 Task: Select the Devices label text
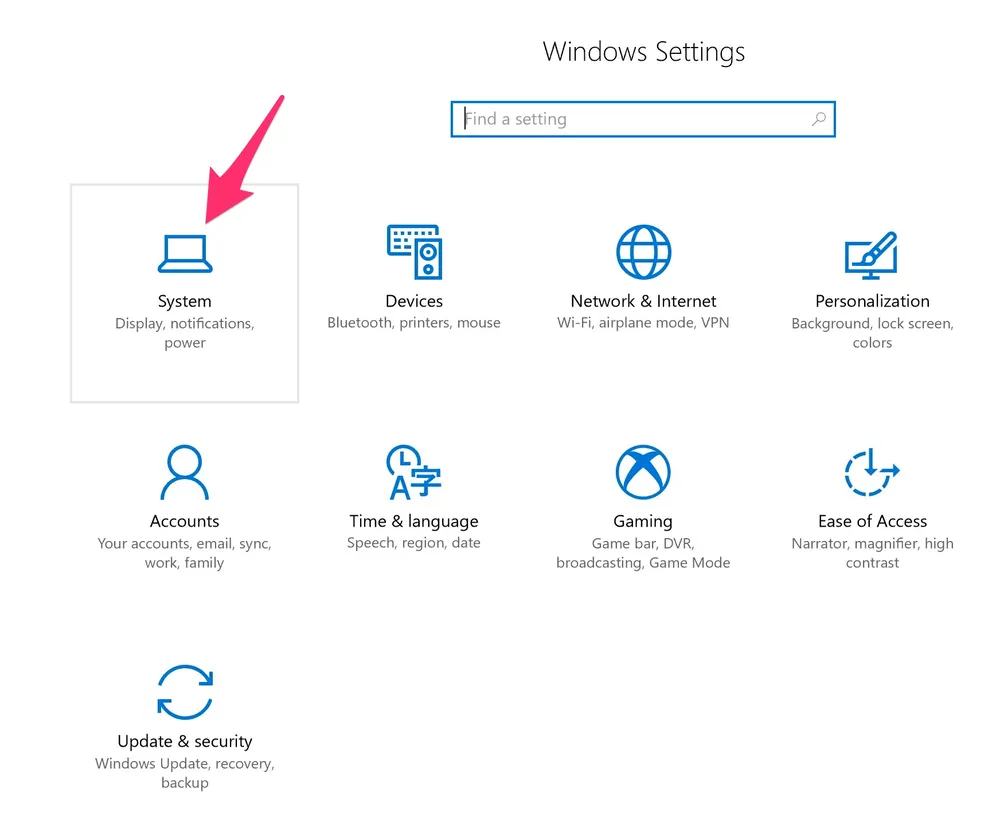click(x=414, y=301)
